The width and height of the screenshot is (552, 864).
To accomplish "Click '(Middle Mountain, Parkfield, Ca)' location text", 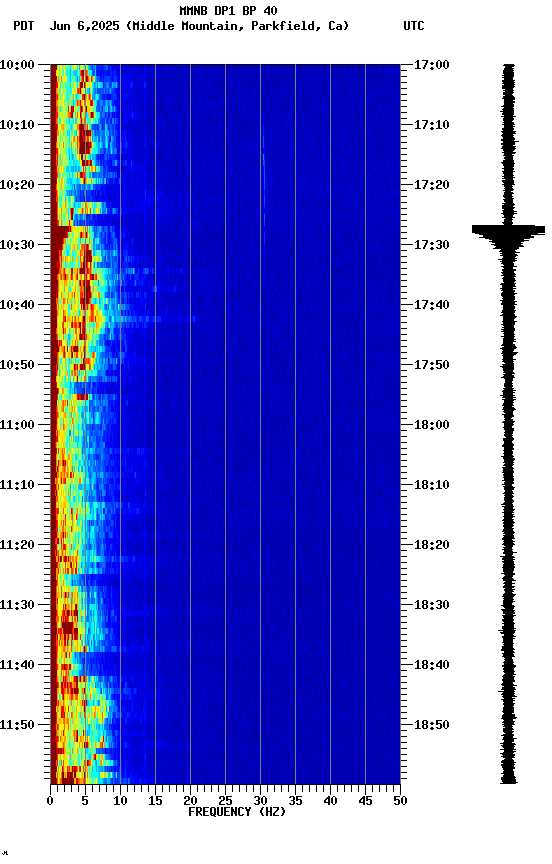I will pyautogui.click(x=237, y=26).
